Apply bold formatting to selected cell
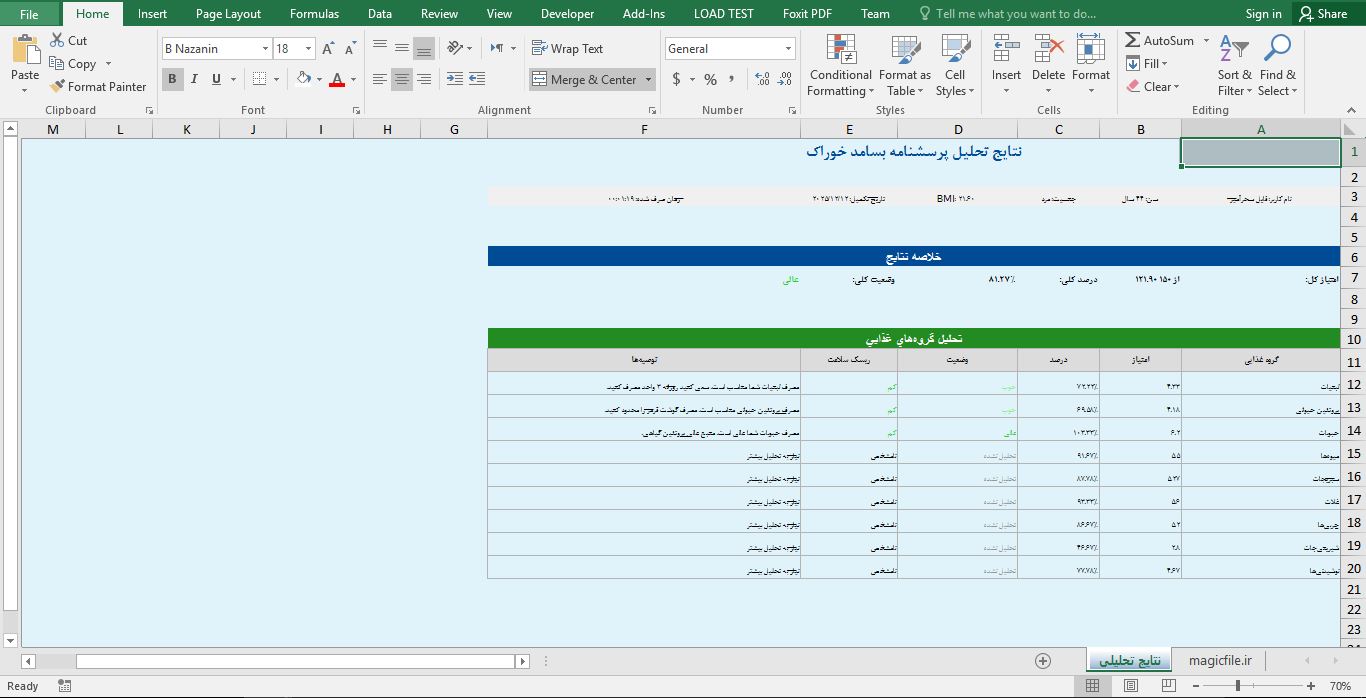The image size is (1366, 698). point(172,78)
